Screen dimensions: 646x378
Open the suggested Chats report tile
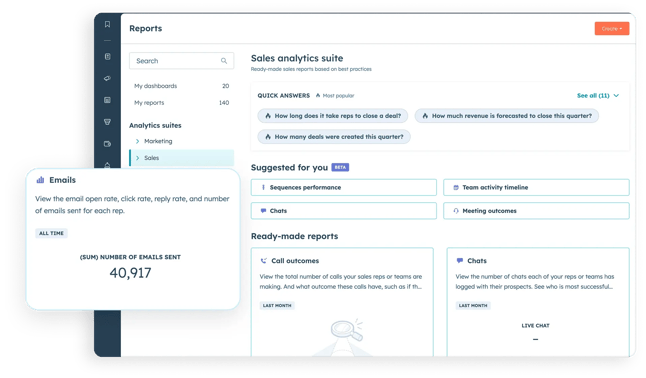344,211
